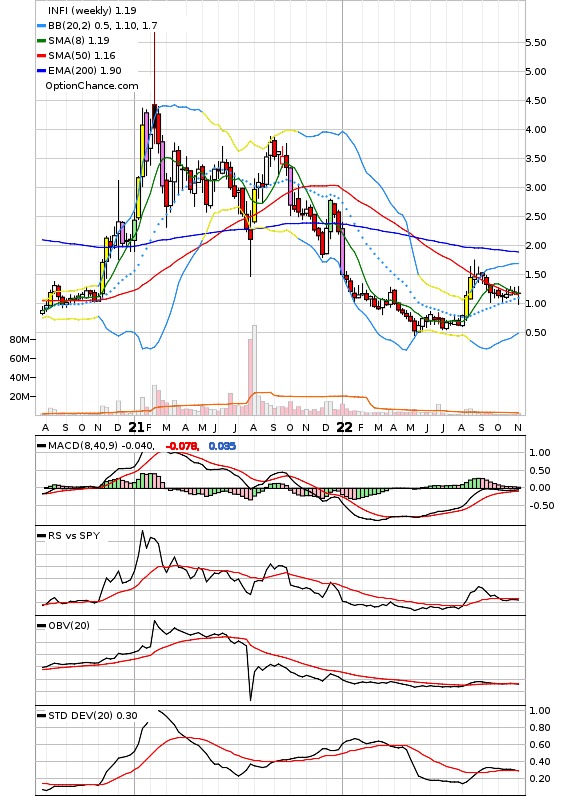Click the 80M volume axis label
Screen dimensions: 566x796
tap(19, 340)
